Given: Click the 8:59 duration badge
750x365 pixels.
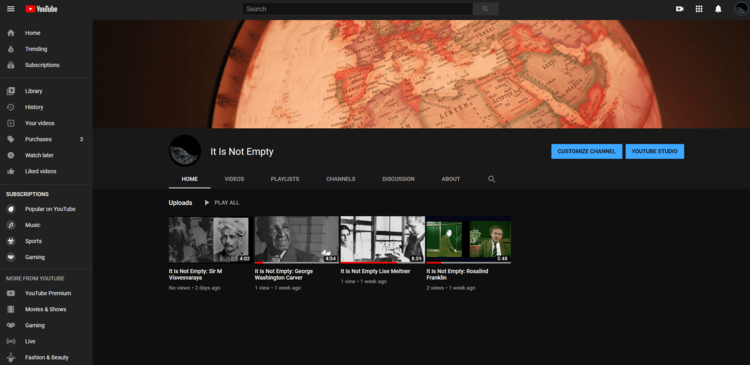Looking at the screenshot, I should point(417,258).
